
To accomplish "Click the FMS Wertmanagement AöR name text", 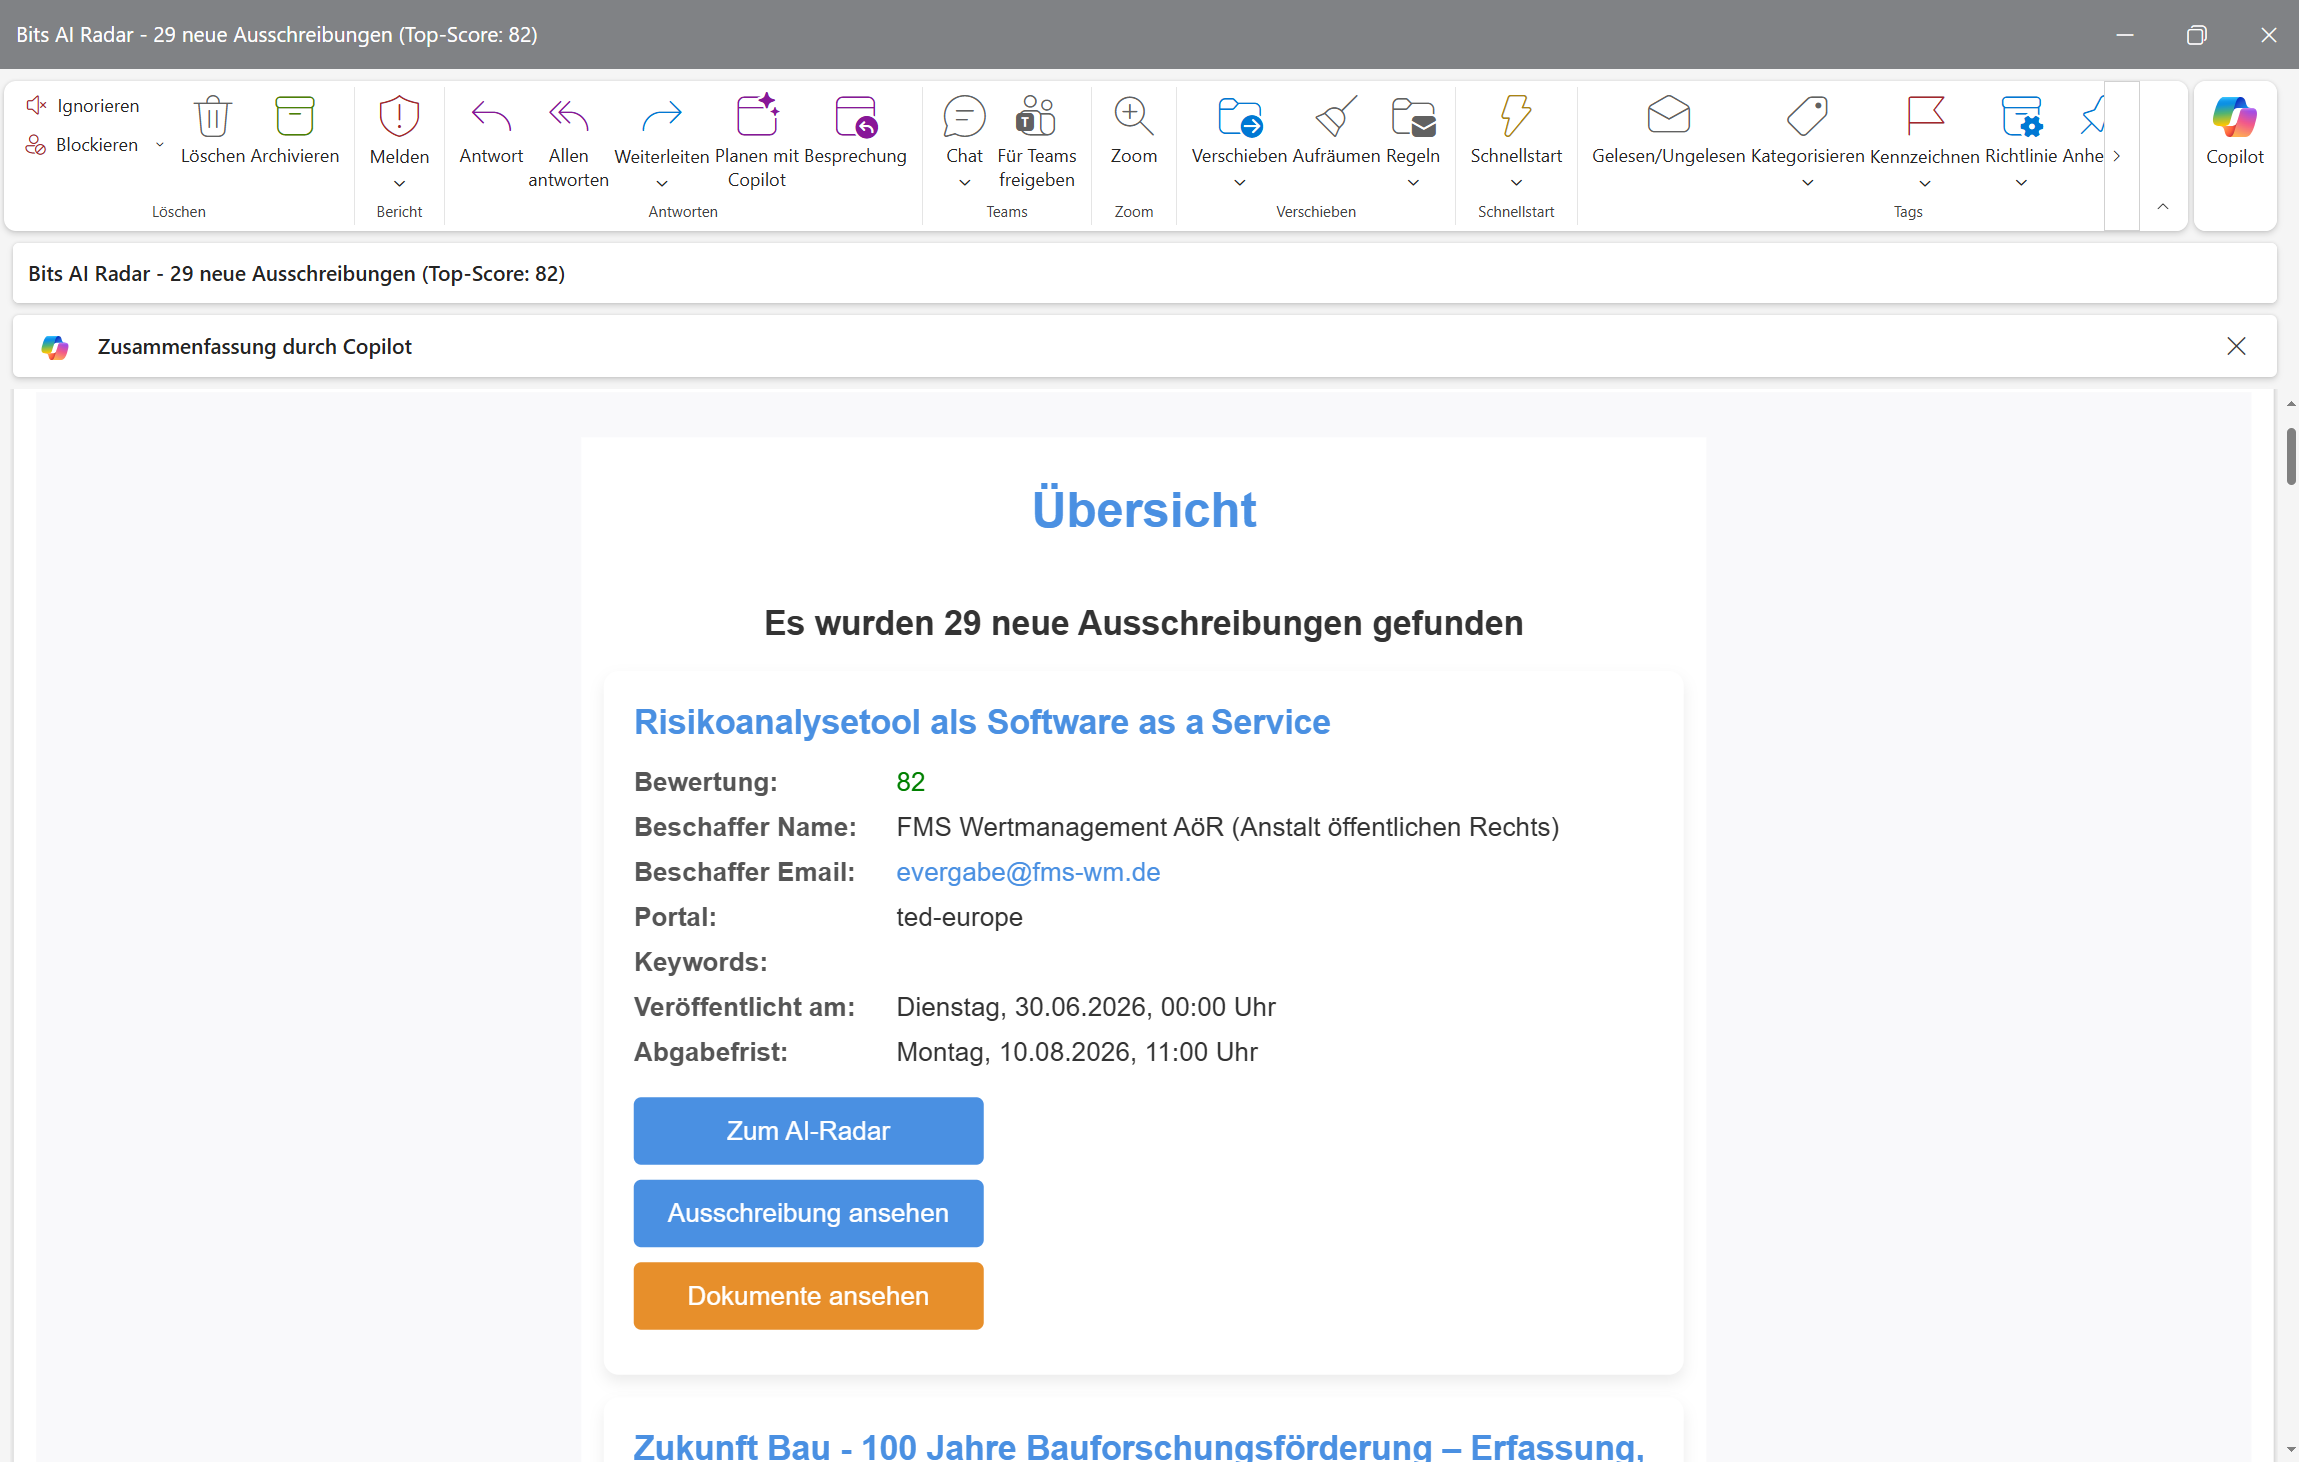I will click(x=1227, y=827).
